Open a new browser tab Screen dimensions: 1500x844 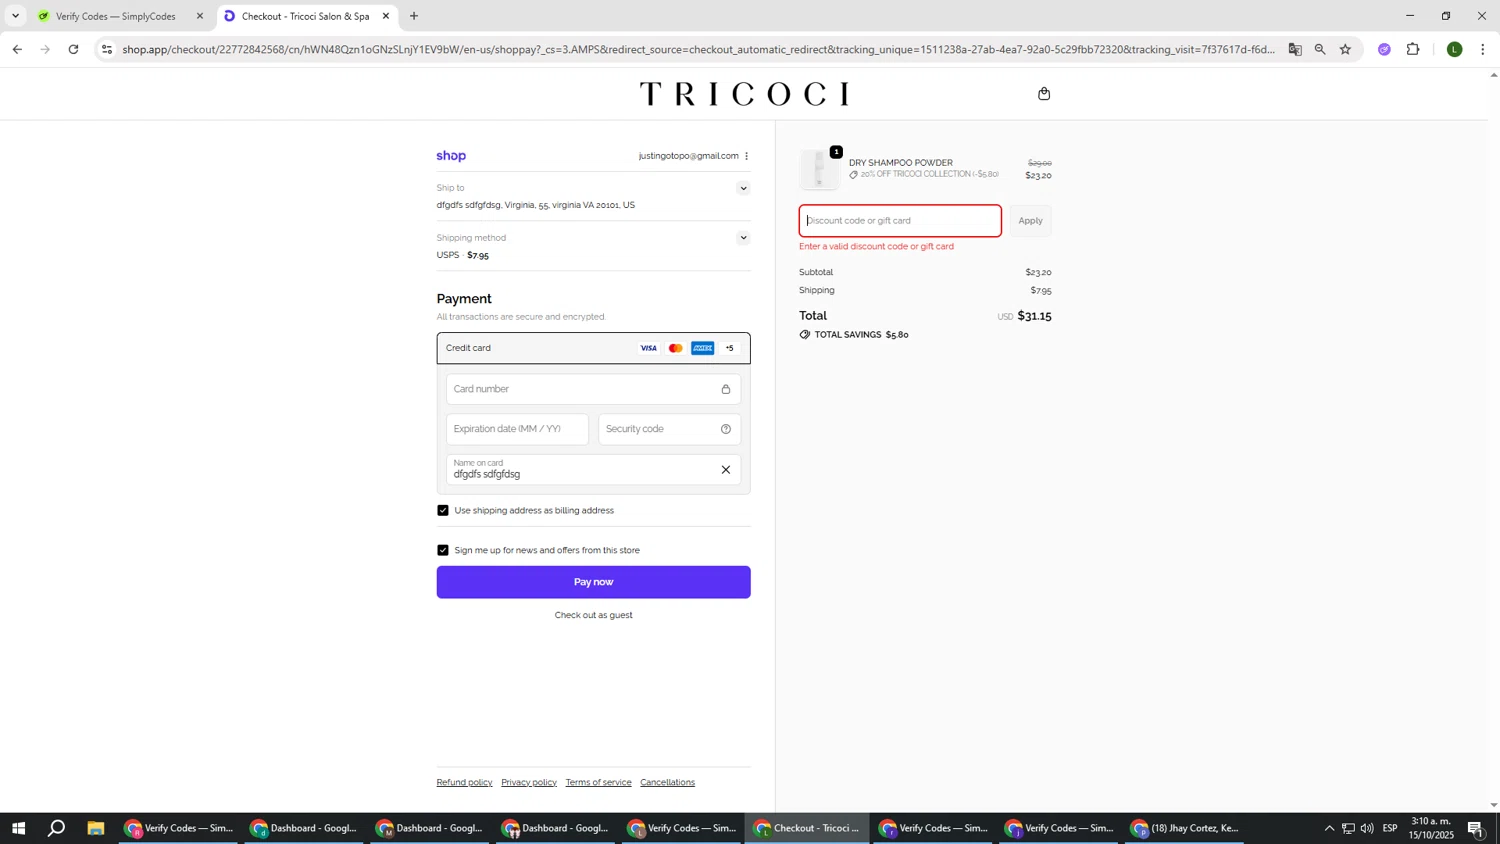coord(414,16)
